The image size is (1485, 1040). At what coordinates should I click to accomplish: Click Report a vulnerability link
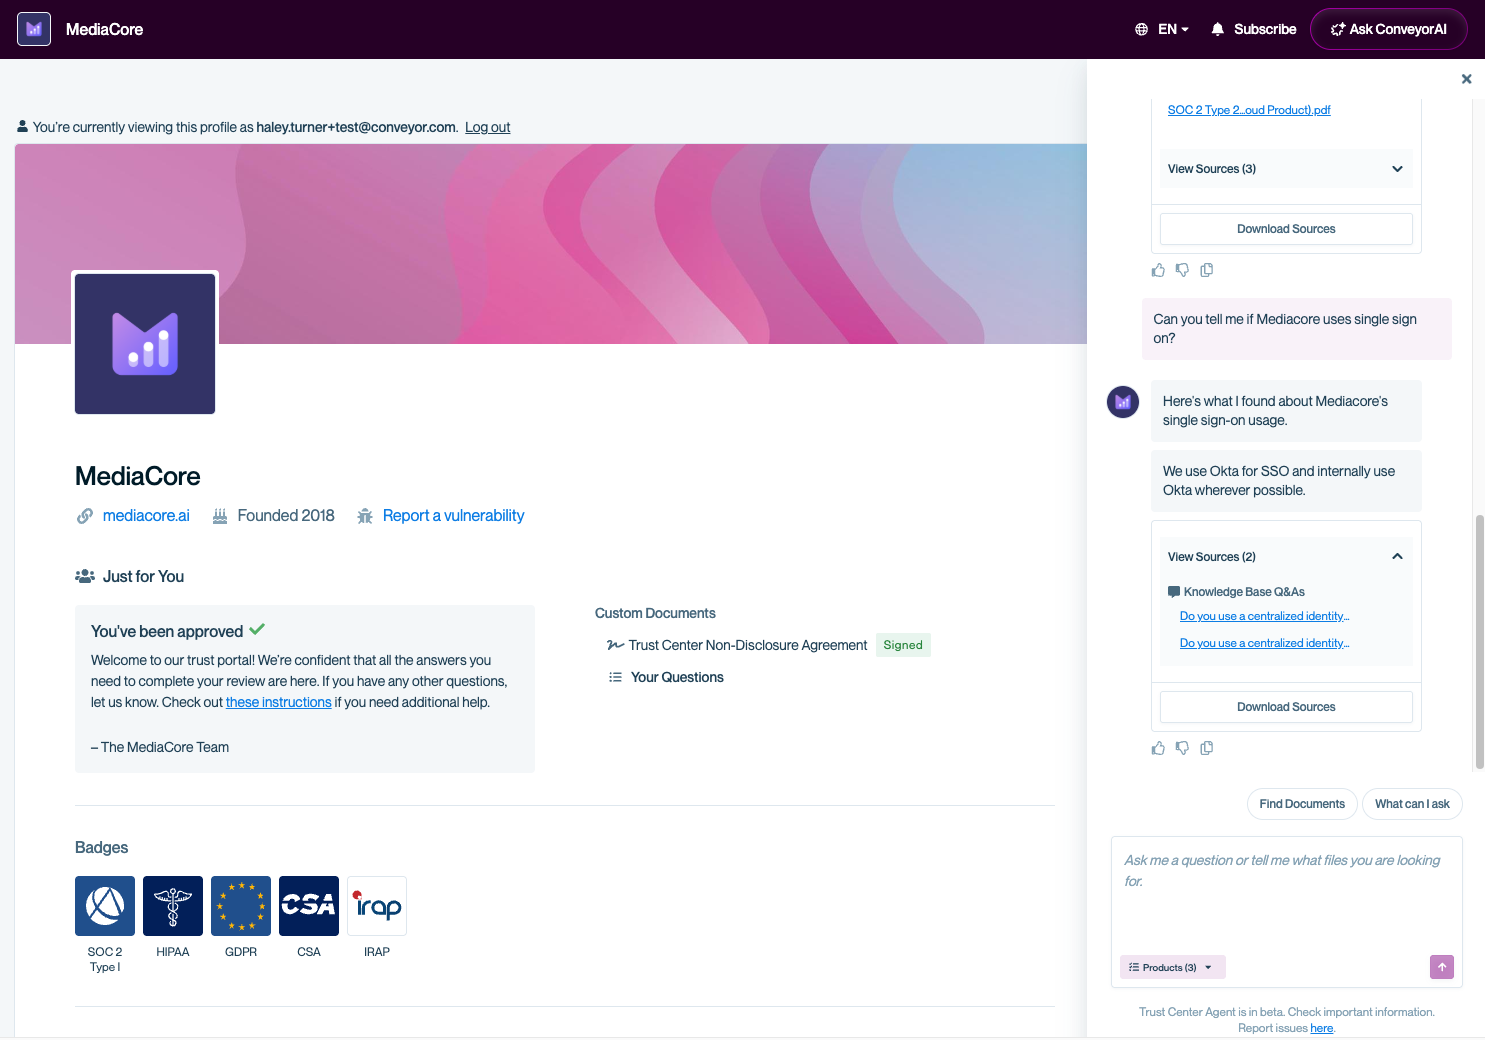(454, 516)
